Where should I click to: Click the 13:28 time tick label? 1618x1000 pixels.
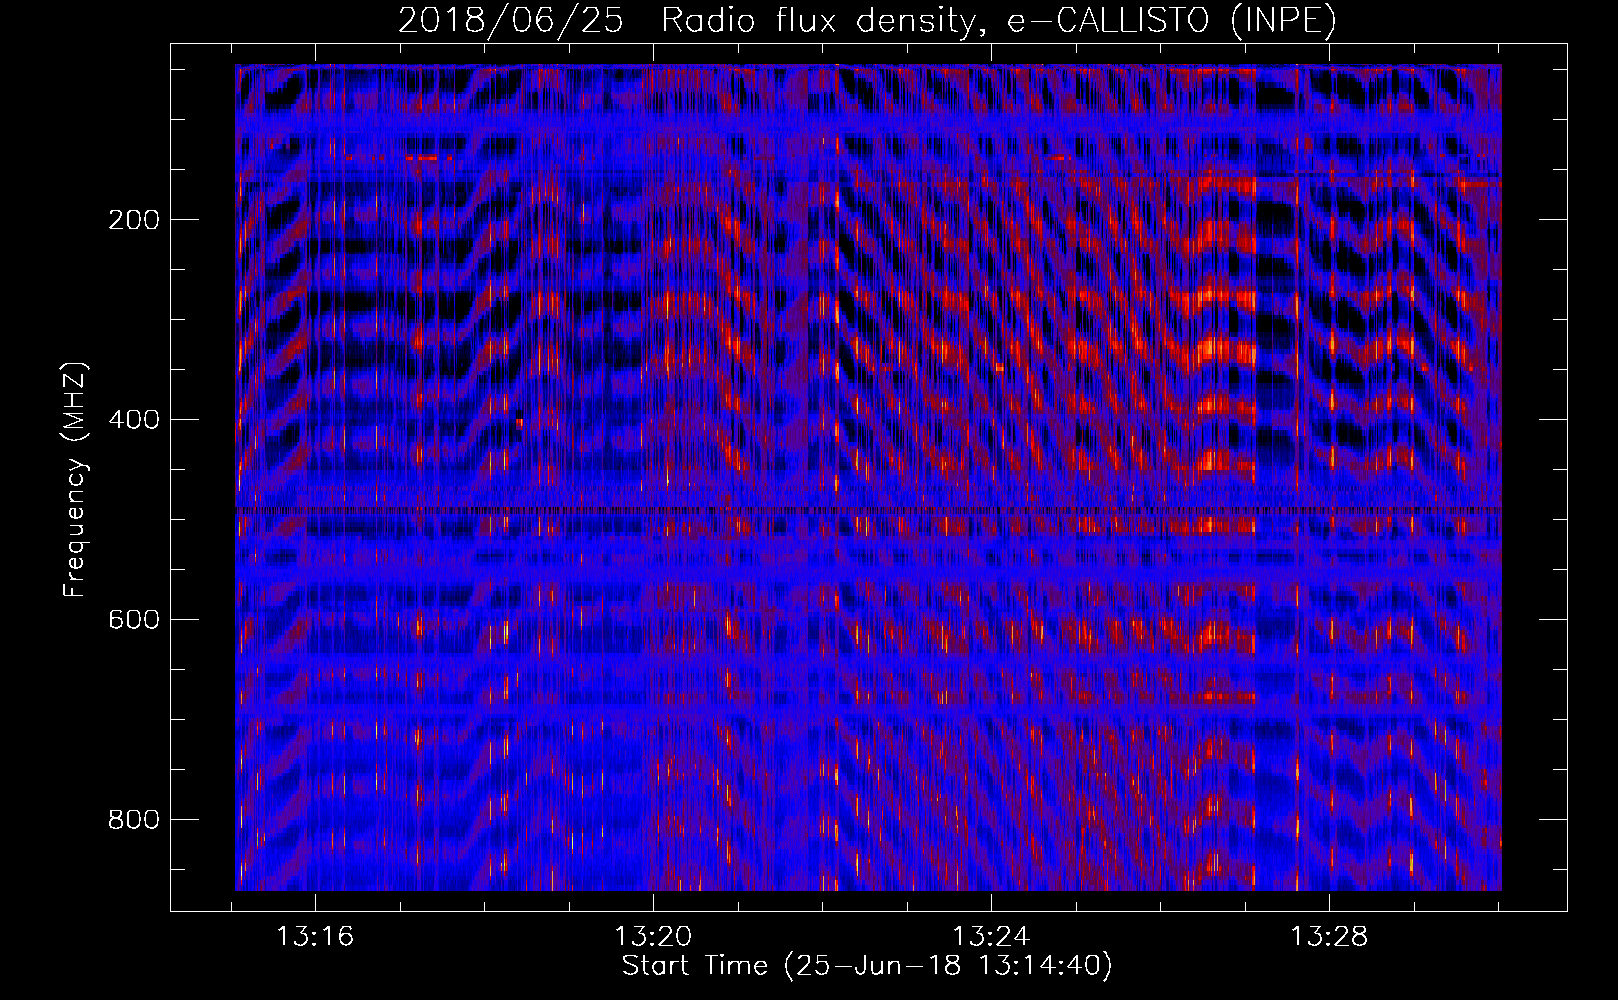click(x=1328, y=937)
